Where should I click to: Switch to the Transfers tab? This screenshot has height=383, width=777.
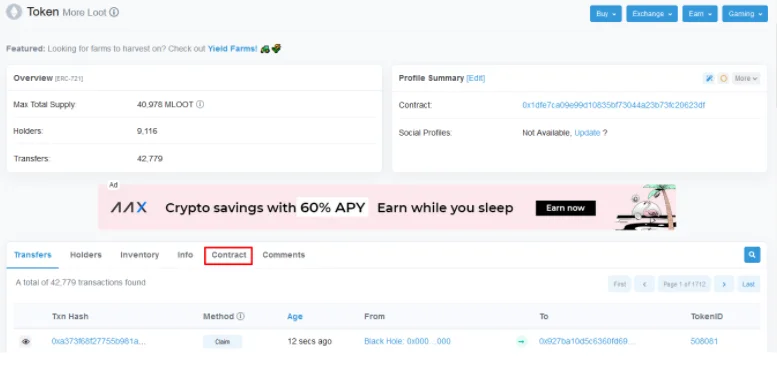tap(33, 255)
